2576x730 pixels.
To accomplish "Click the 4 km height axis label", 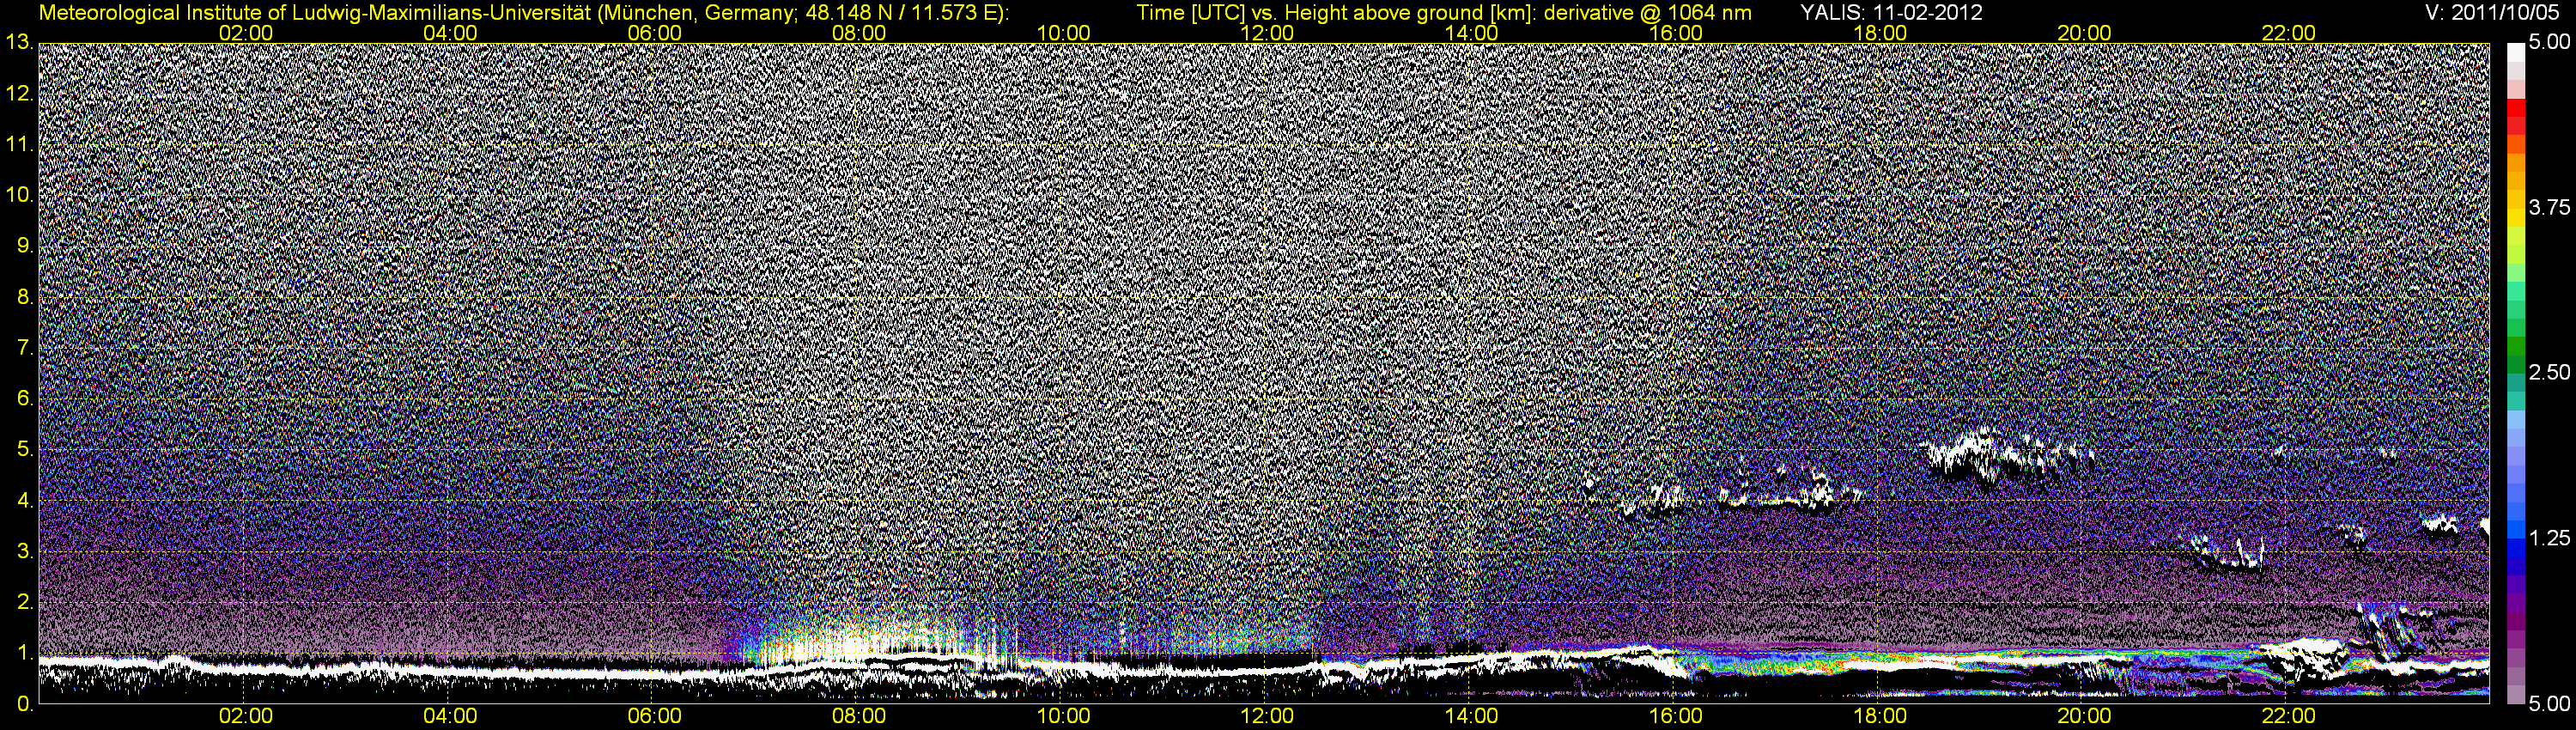I will tap(24, 500).
